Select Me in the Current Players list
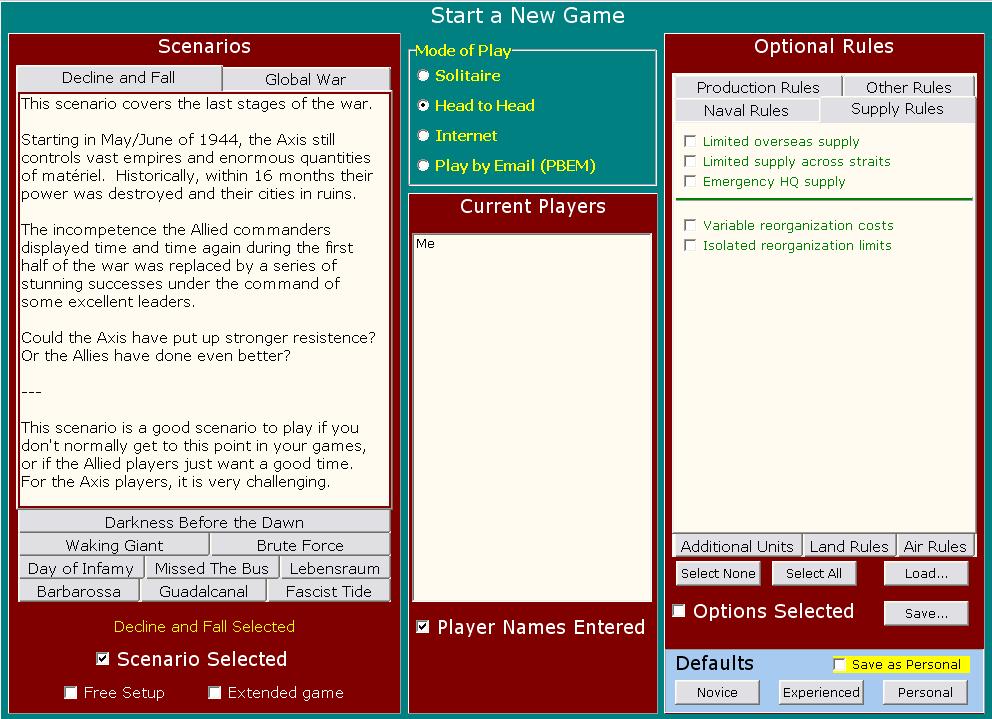 426,243
